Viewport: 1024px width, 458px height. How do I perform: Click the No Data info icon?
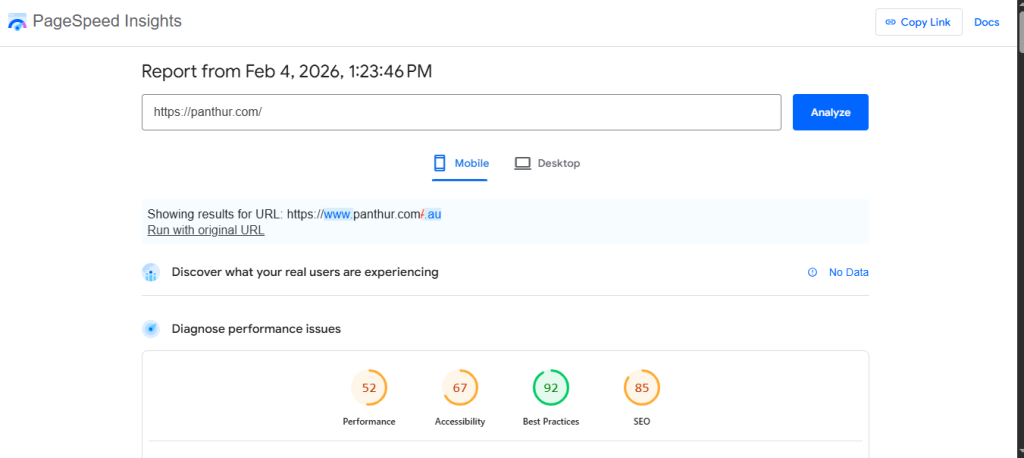click(812, 272)
